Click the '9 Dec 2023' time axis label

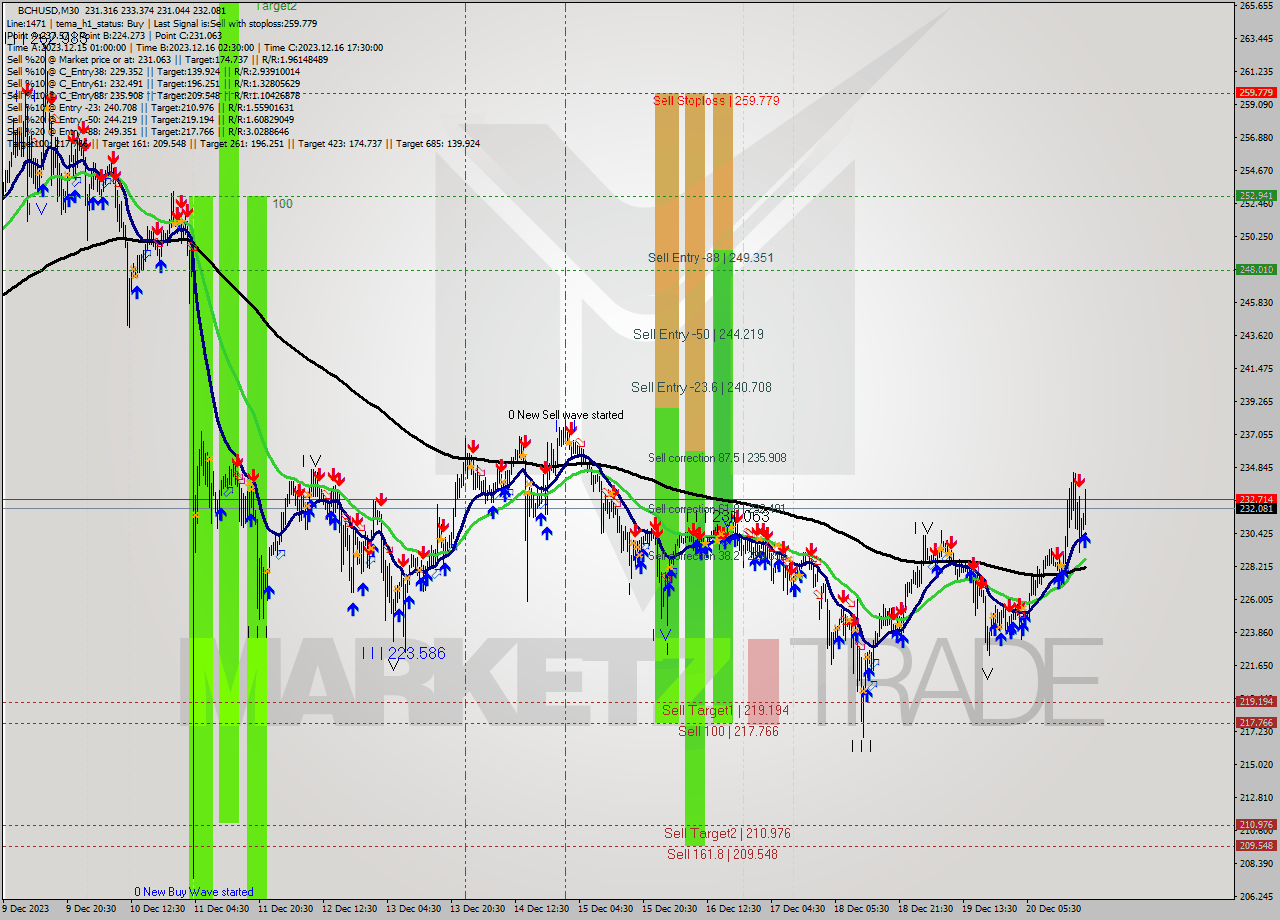pos(27,909)
